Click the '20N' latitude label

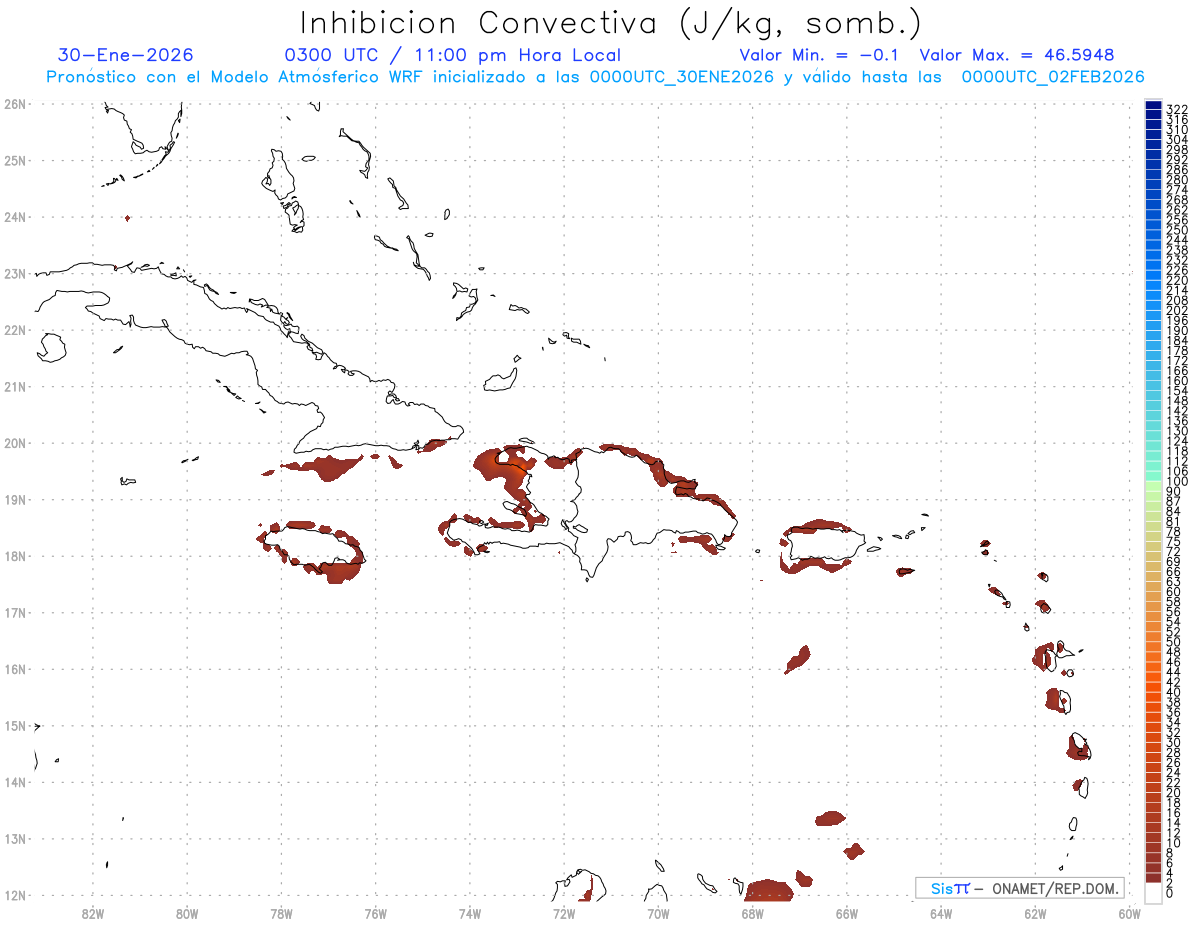point(14,443)
